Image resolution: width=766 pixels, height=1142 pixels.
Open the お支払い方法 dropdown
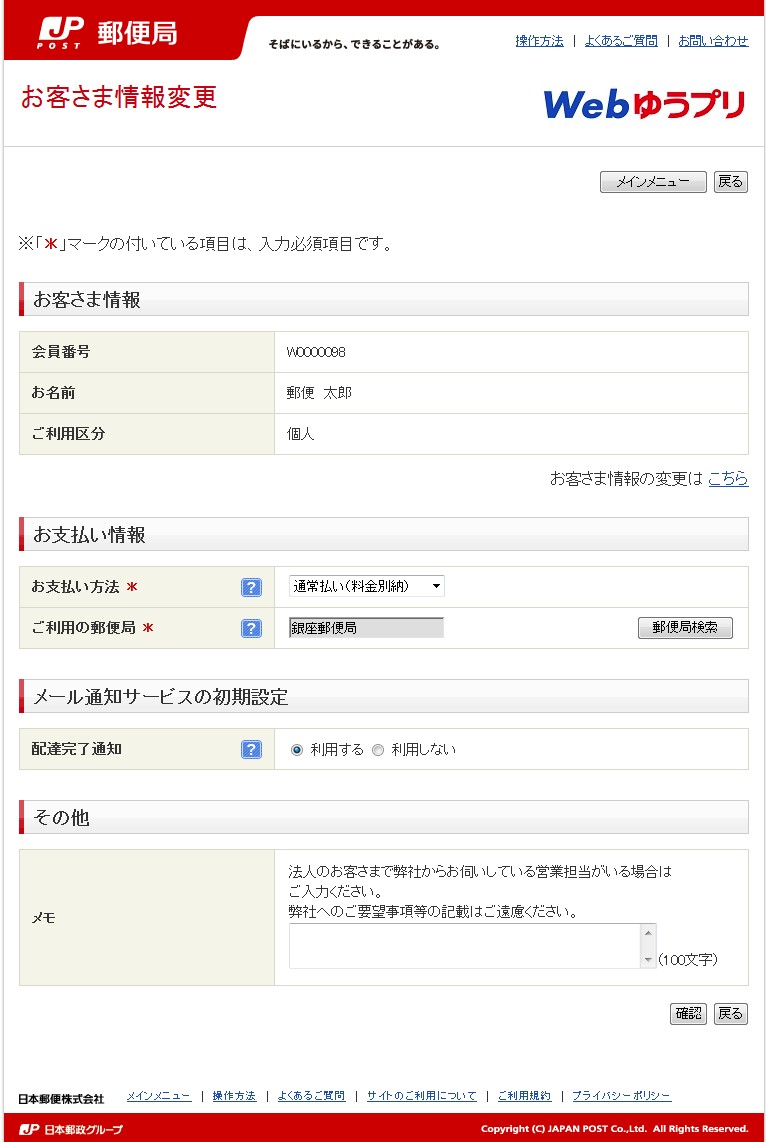[366, 586]
